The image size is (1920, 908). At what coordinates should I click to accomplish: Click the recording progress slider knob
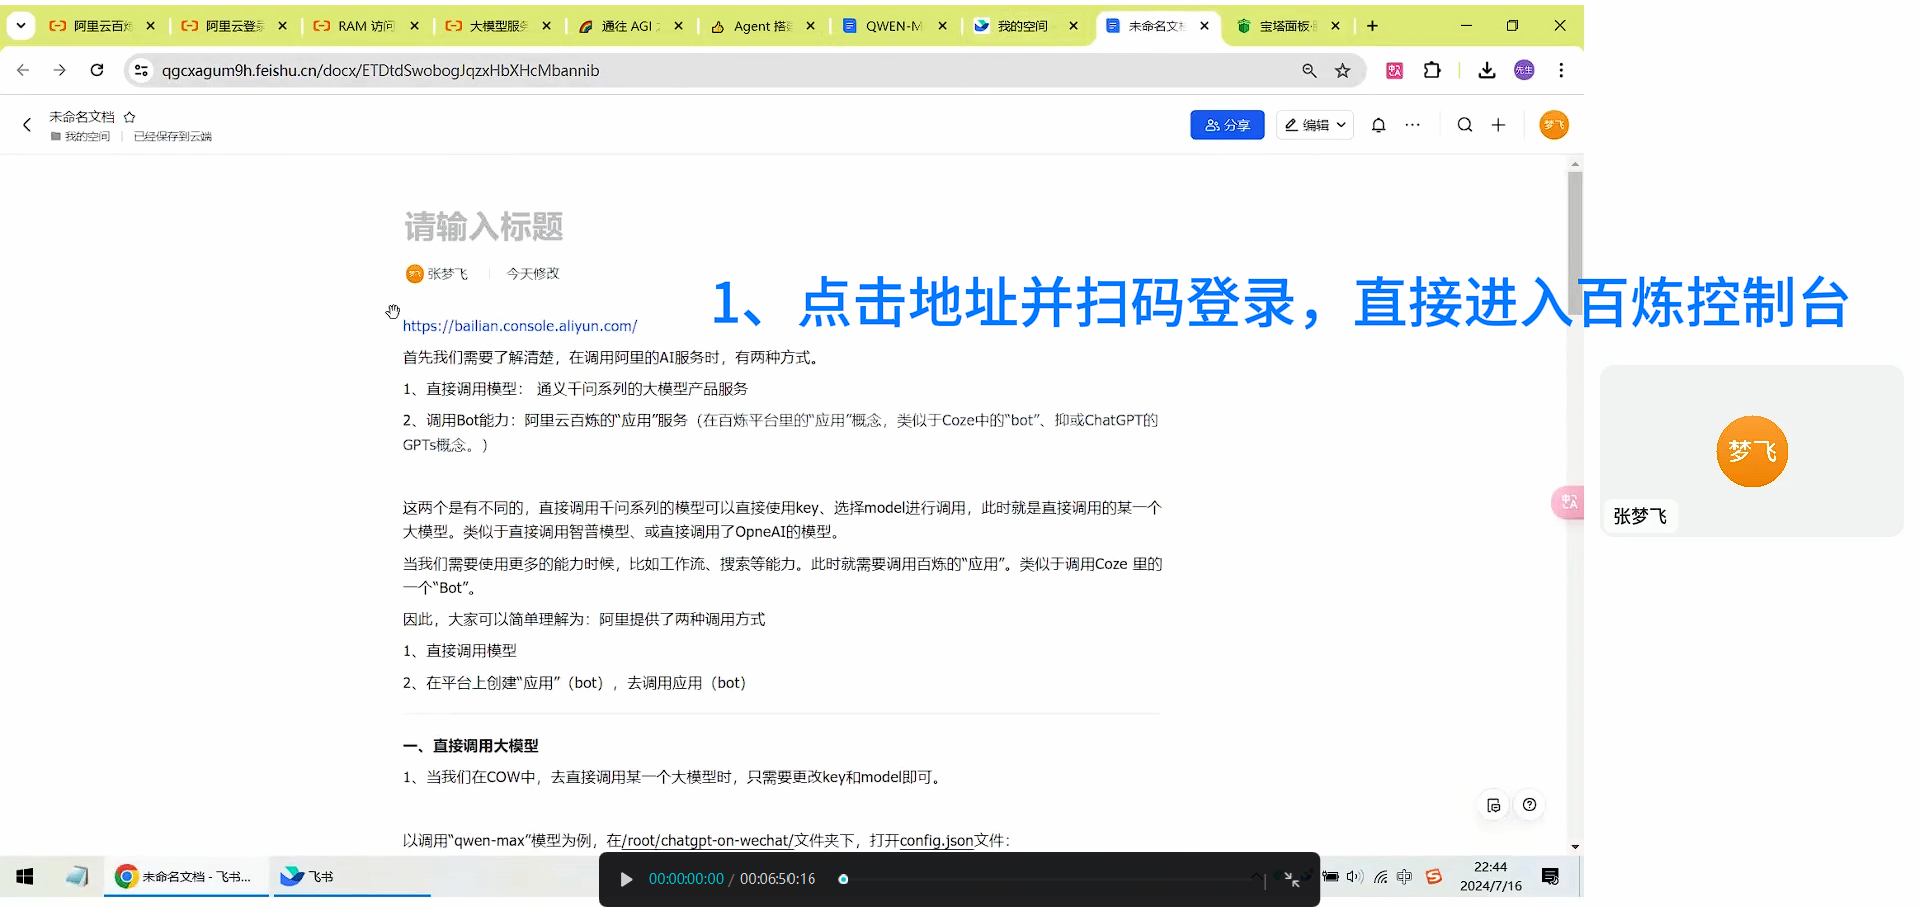click(x=843, y=880)
